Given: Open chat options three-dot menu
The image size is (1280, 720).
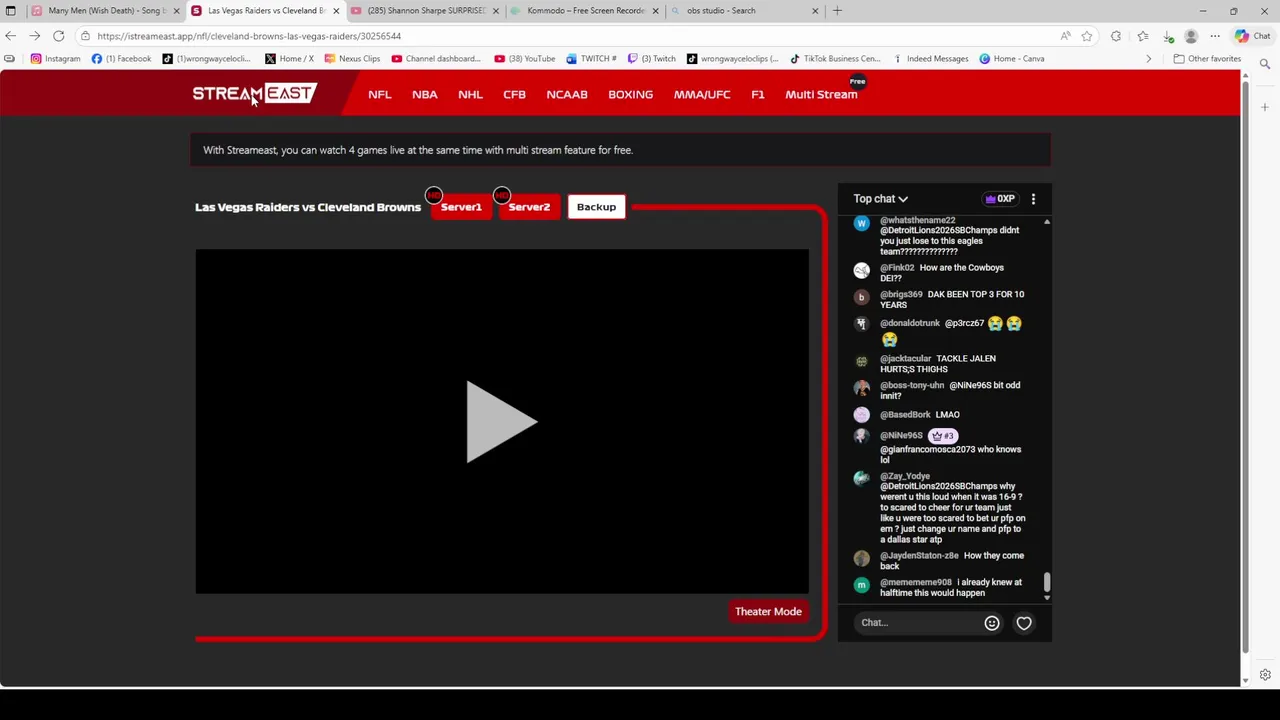Looking at the screenshot, I should (x=1033, y=199).
